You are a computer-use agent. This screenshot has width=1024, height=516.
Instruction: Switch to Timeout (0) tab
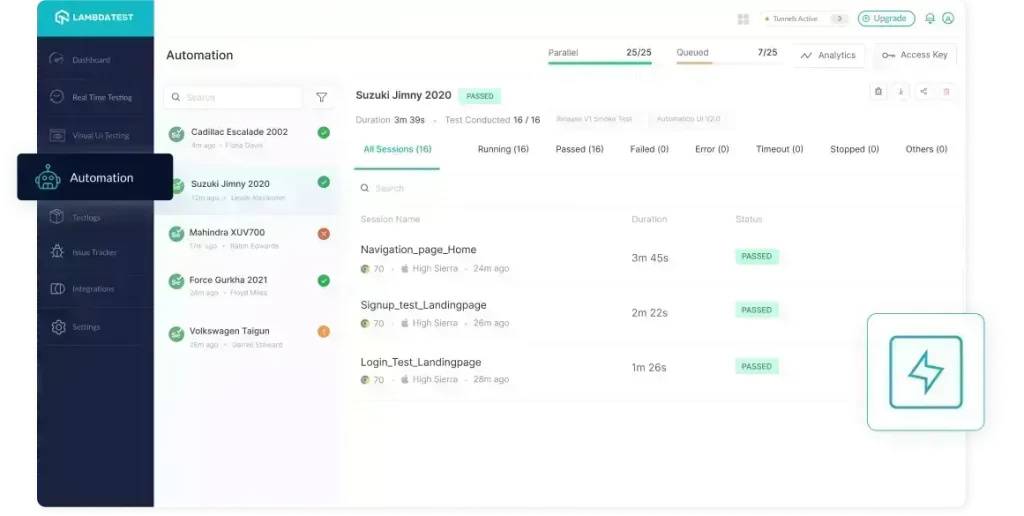[779, 150]
